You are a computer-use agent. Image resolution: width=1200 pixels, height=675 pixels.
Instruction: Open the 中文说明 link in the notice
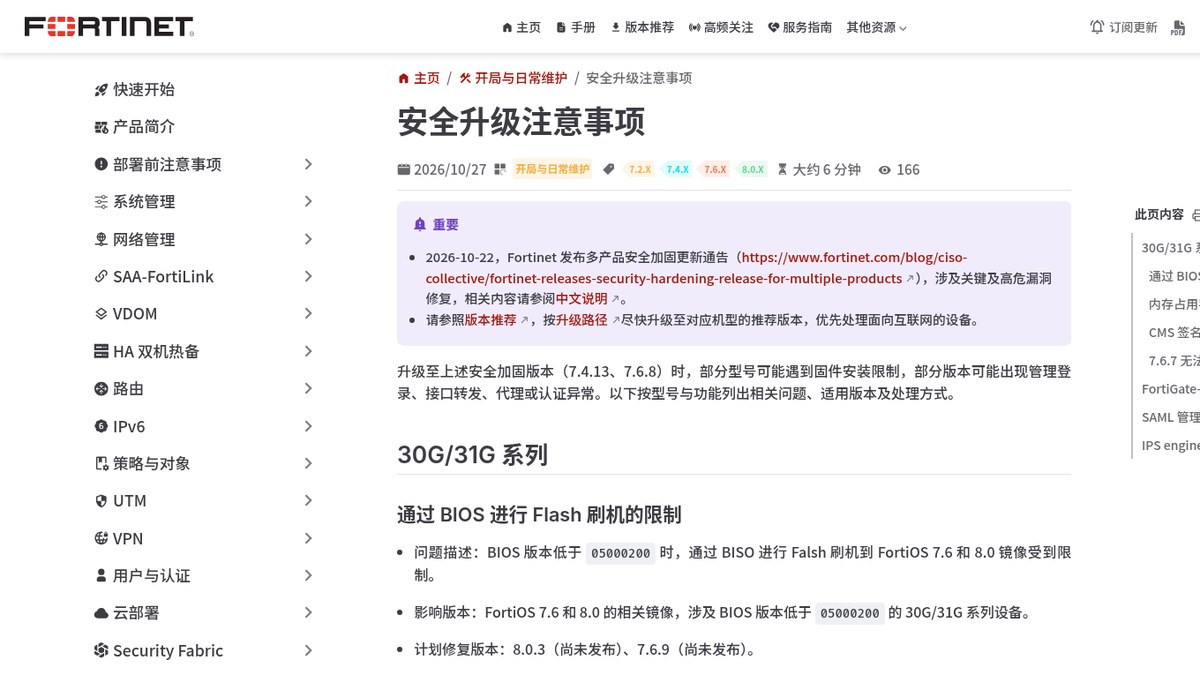[x=582, y=298]
